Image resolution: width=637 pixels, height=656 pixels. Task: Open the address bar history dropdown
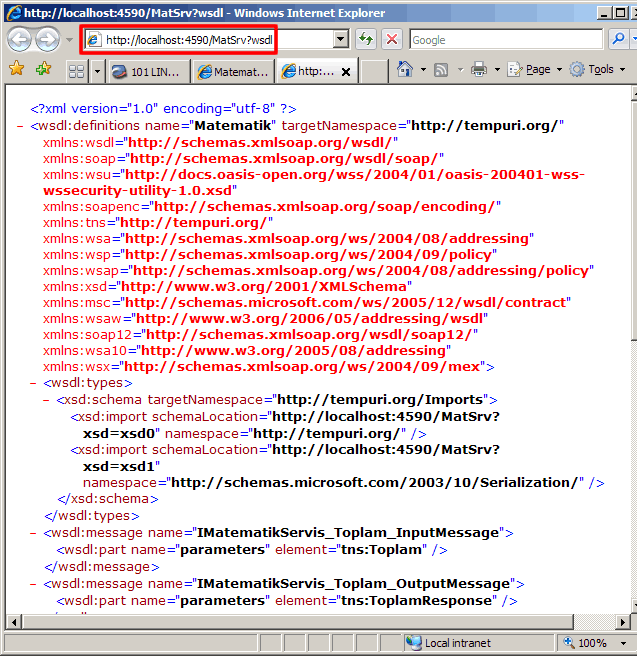click(341, 40)
